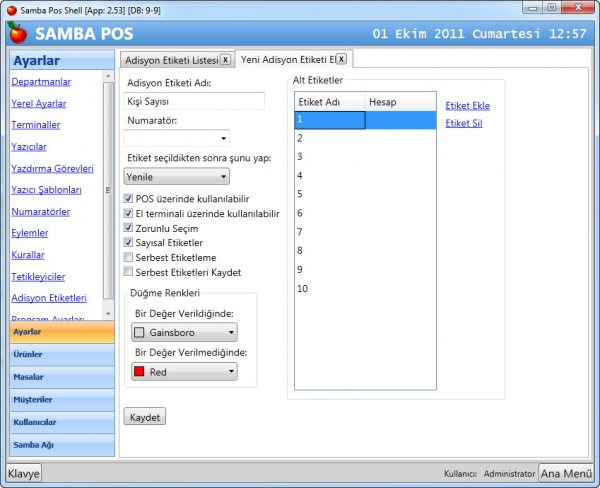Select label row 2 in Alt Etiketler
Screen dimensions: 600x488
click(x=365, y=138)
